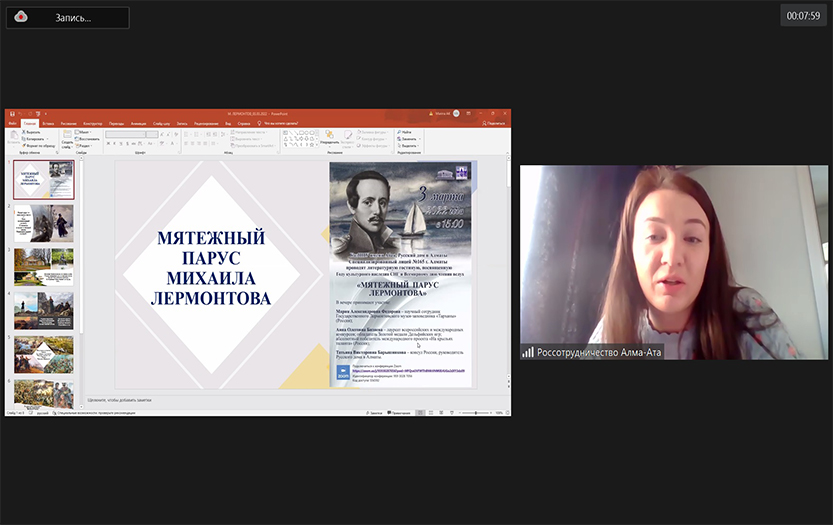Click the Вставить (Paste) clipboard icon
This screenshot has height=525, width=833.
click(x=14, y=137)
